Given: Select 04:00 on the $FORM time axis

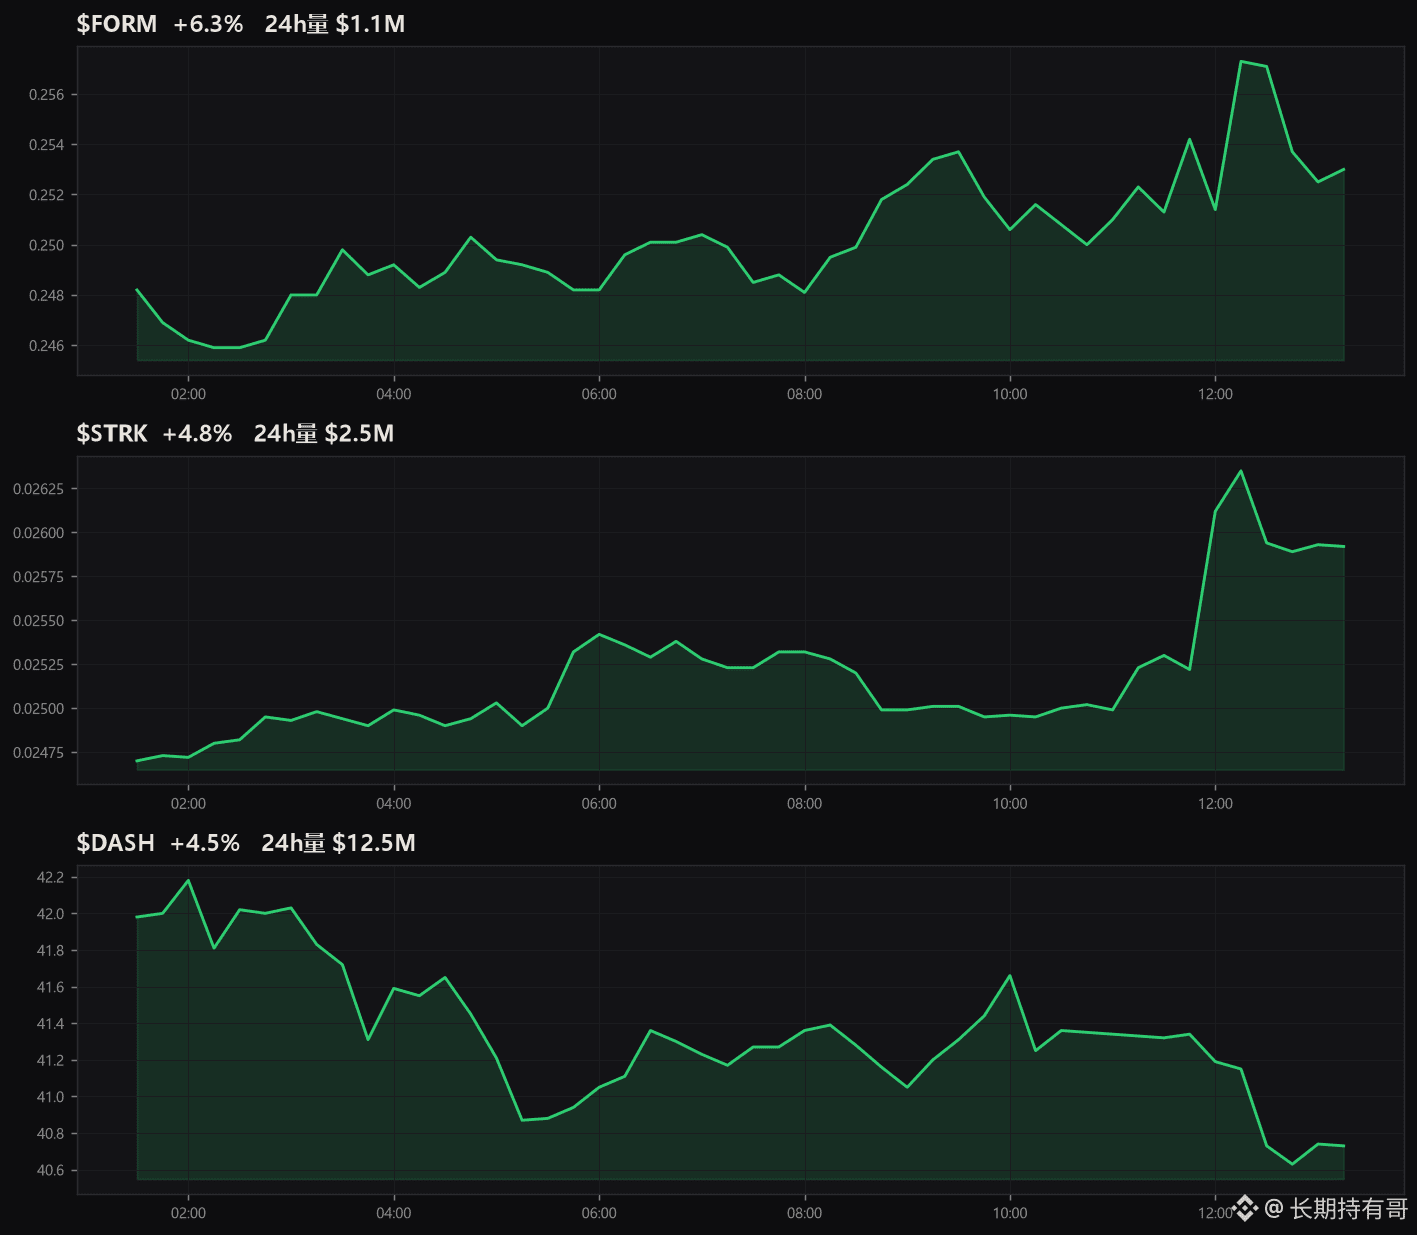Looking at the screenshot, I should 394,394.
